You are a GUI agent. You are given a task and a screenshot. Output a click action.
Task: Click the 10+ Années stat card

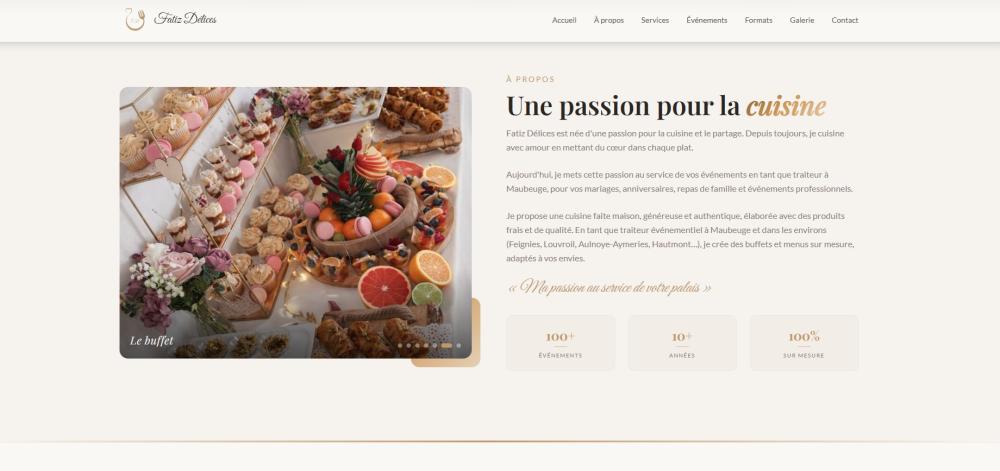pyautogui.click(x=682, y=343)
